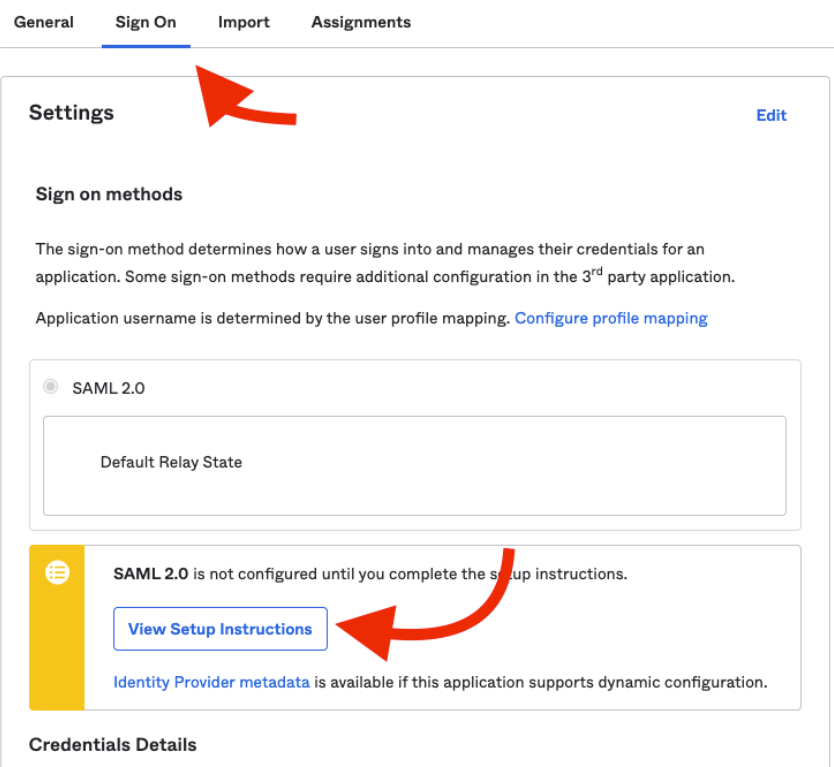Click the Settings panel heading
The width and height of the screenshot is (834, 767).
(72, 113)
